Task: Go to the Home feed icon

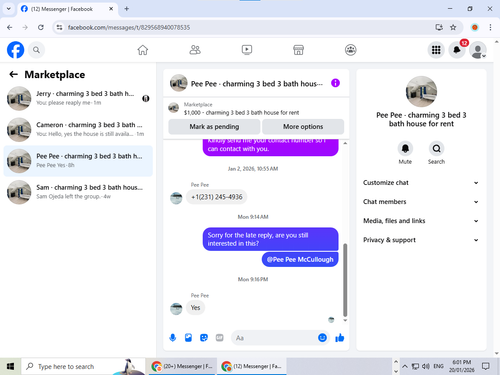Action: click(143, 50)
